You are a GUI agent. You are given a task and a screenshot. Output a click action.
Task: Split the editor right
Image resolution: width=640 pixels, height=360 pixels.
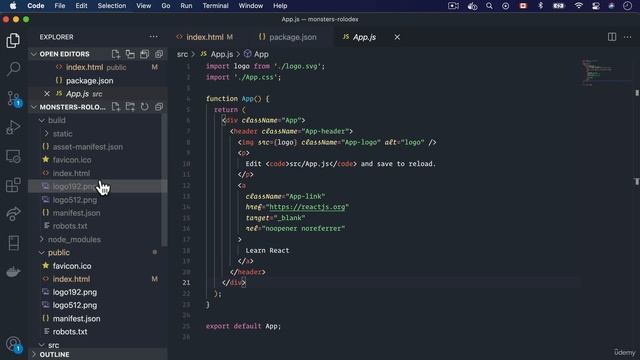612,37
